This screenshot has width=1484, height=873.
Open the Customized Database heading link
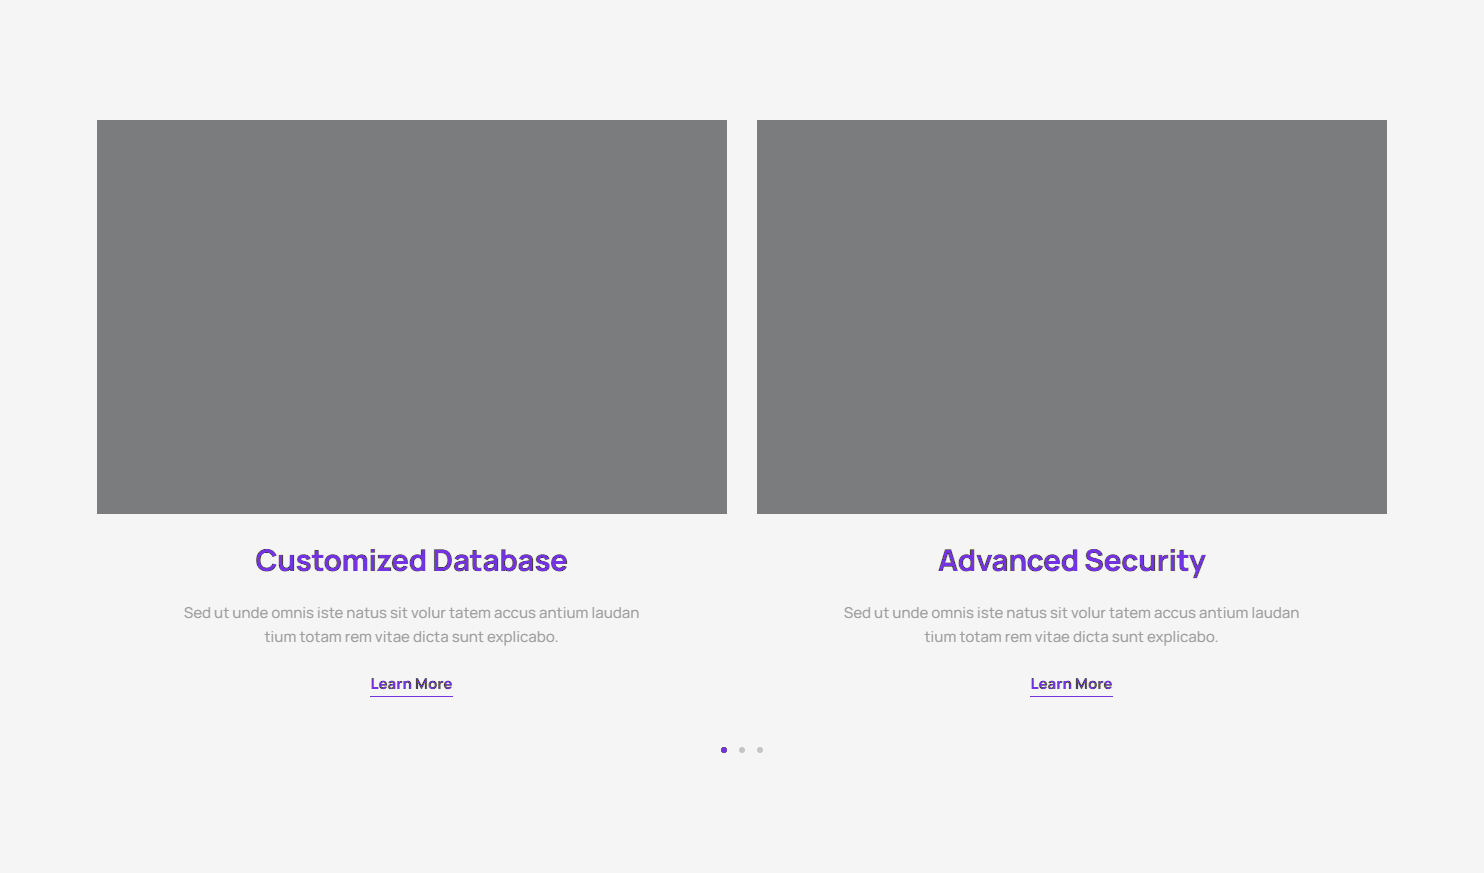tap(411, 561)
